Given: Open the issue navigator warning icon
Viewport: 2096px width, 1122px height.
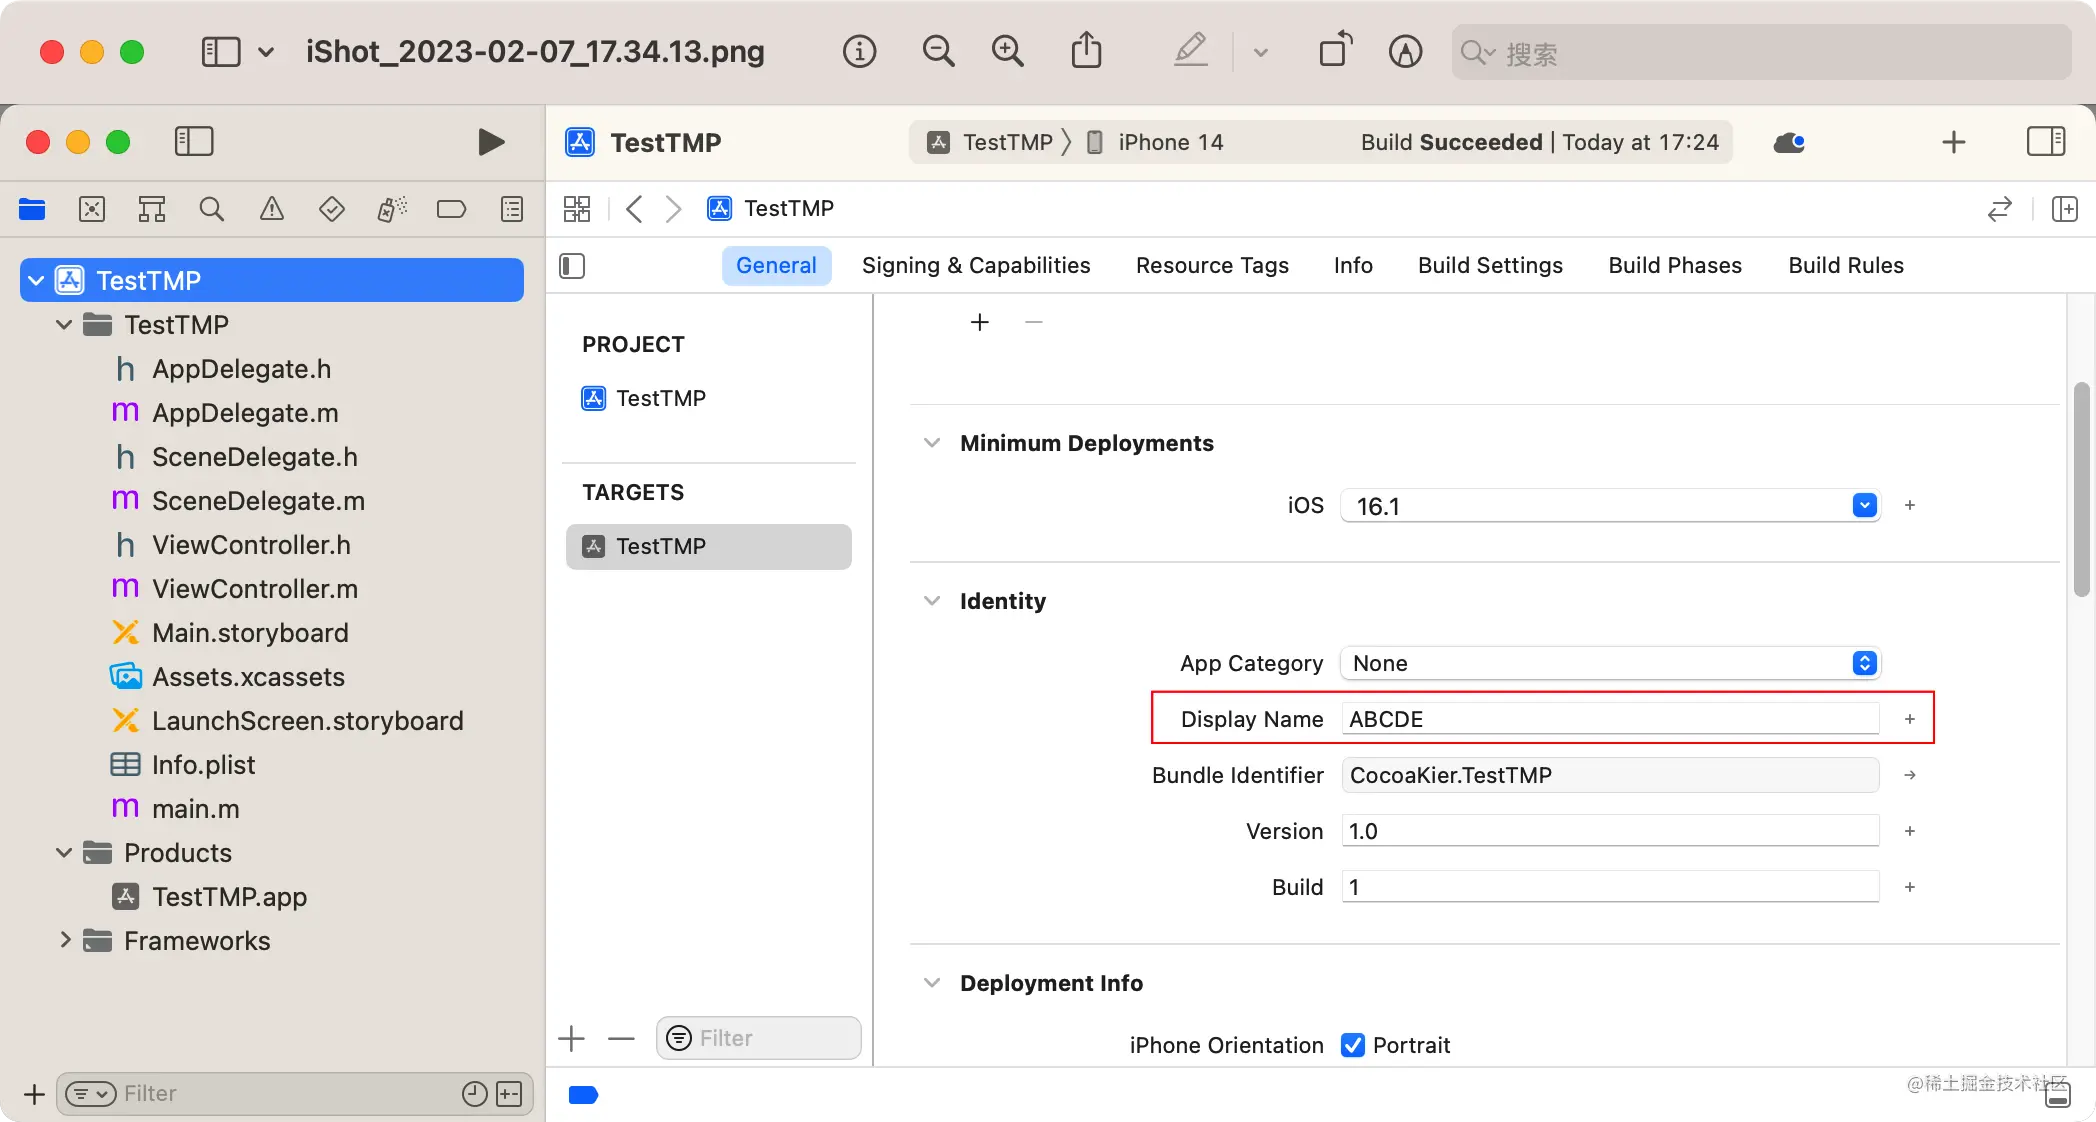Looking at the screenshot, I should [271, 209].
